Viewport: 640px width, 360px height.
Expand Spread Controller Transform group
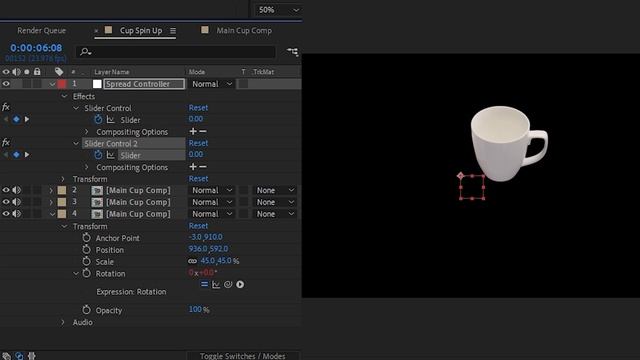(63, 179)
